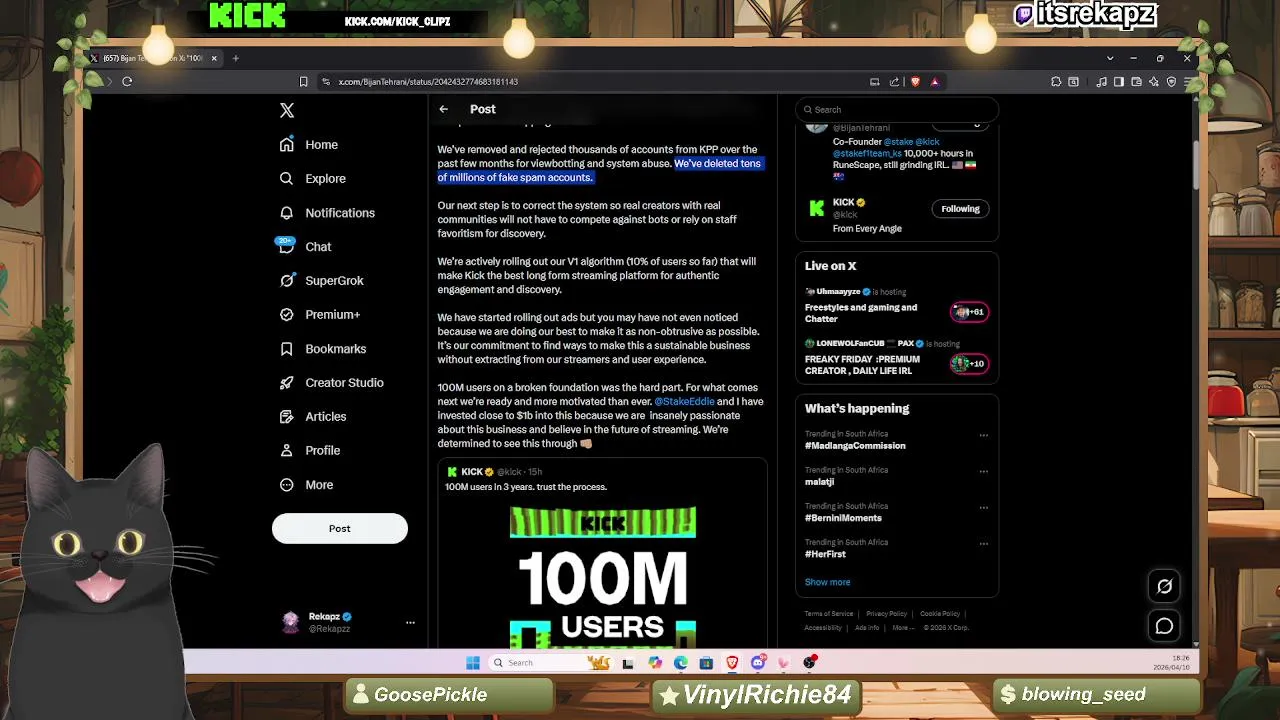The height and width of the screenshot is (720, 1280).
Task: Click the Explore magnifier icon
Action: click(287, 179)
